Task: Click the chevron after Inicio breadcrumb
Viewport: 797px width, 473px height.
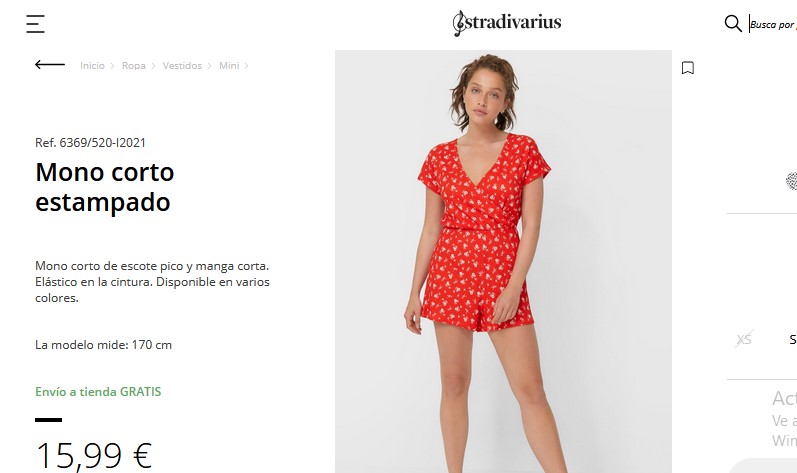Action: tap(112, 66)
